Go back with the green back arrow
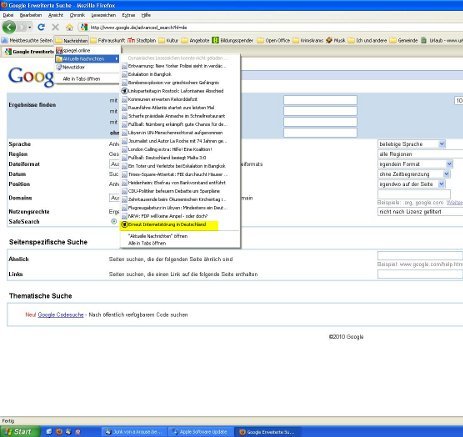This screenshot has width=463, height=437. coord(9,27)
